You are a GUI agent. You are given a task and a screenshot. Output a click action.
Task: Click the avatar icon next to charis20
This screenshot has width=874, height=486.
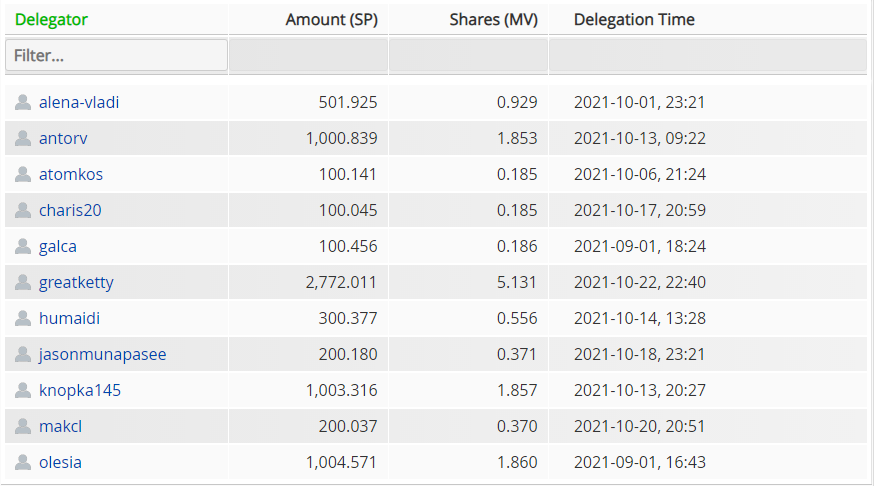(x=23, y=210)
